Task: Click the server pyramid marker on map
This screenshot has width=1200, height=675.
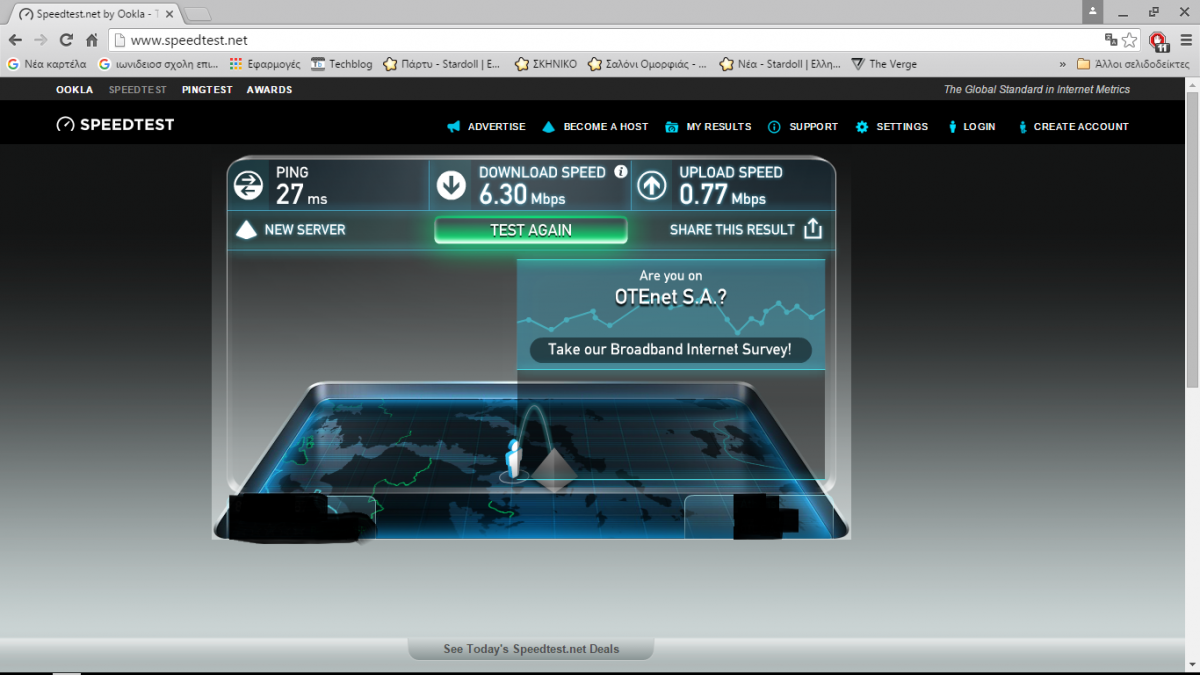Action: pos(553,470)
